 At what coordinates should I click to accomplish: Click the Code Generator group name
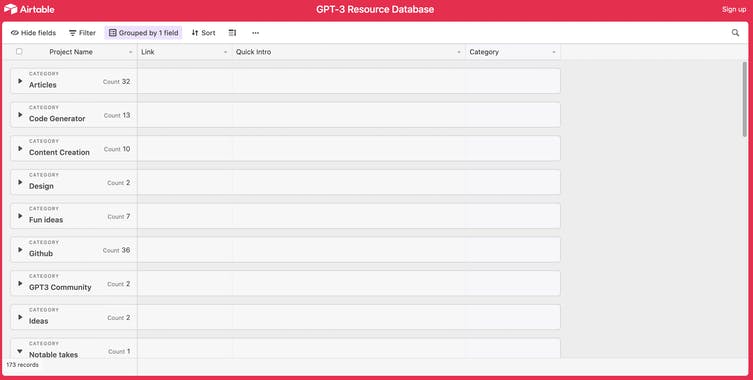[x=57, y=119]
